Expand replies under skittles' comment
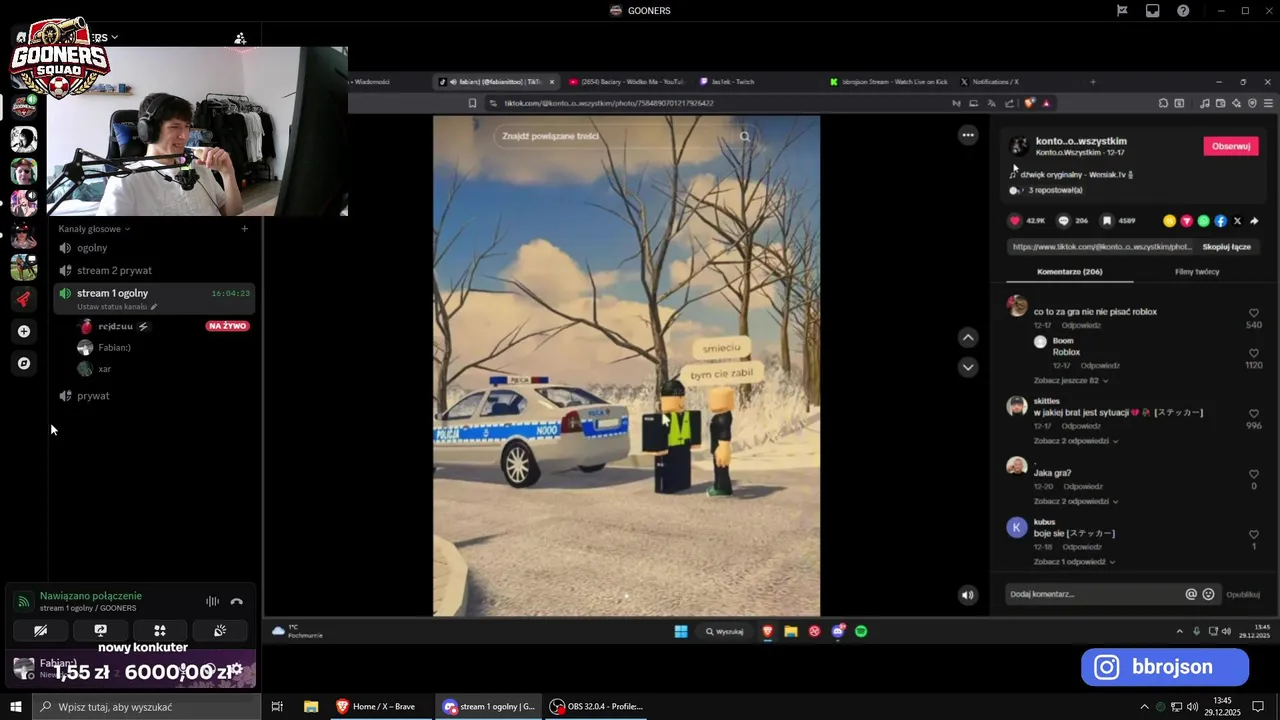The image size is (1280, 720). click(x=1076, y=441)
